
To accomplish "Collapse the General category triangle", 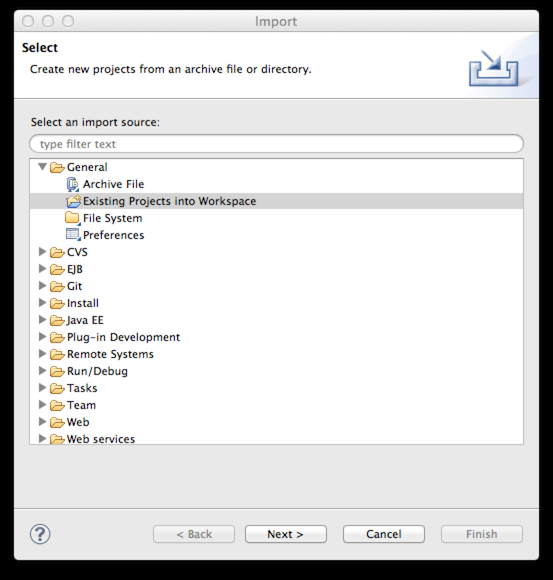I will point(43,167).
